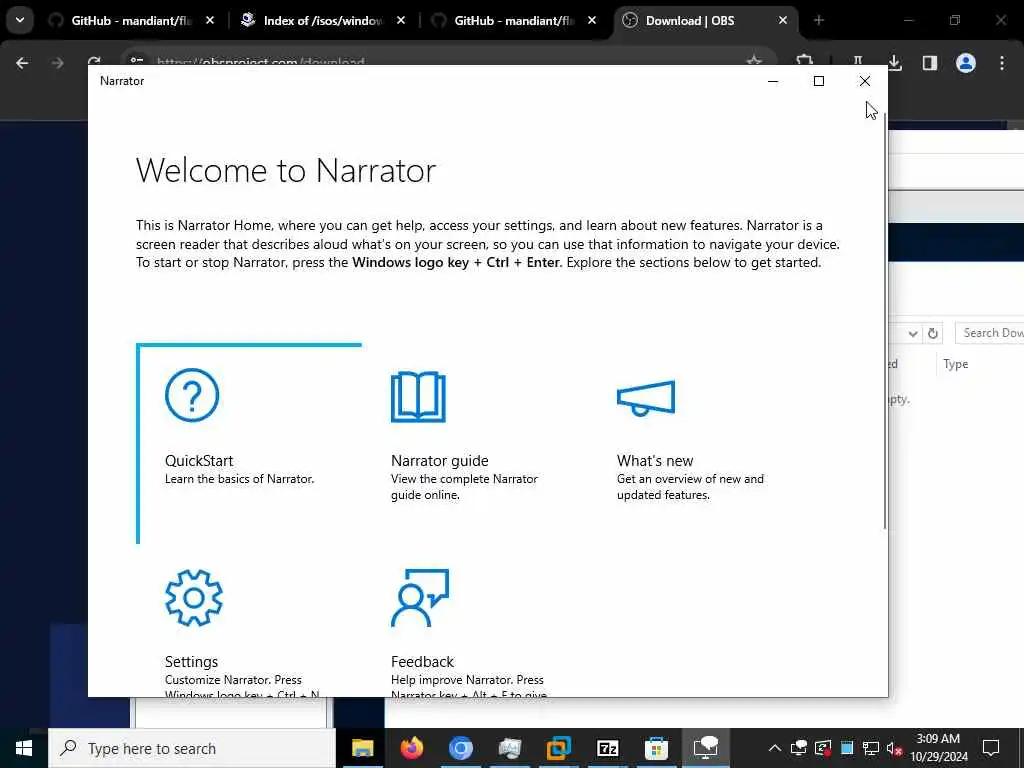Click the Narrator taskbar icon

pyautogui.click(x=705, y=748)
